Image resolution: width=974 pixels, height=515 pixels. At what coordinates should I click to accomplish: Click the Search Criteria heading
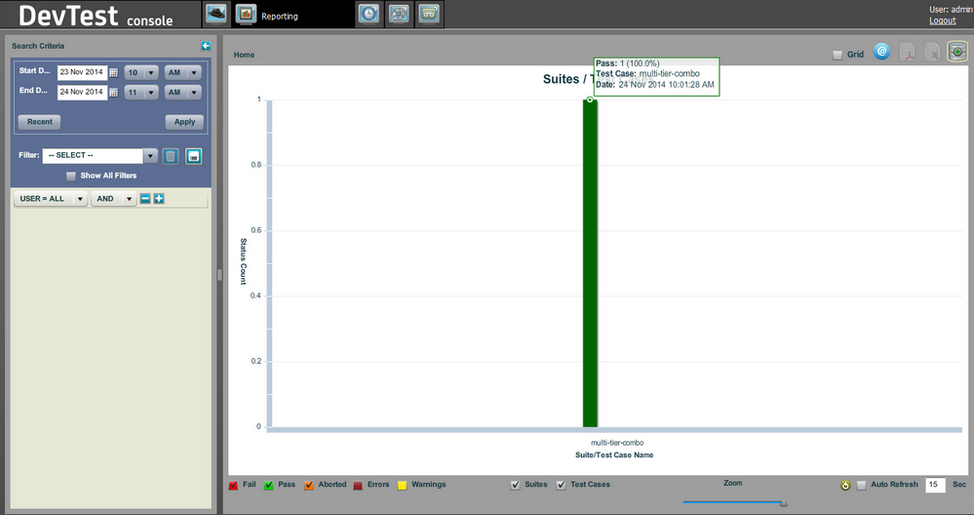(x=38, y=46)
